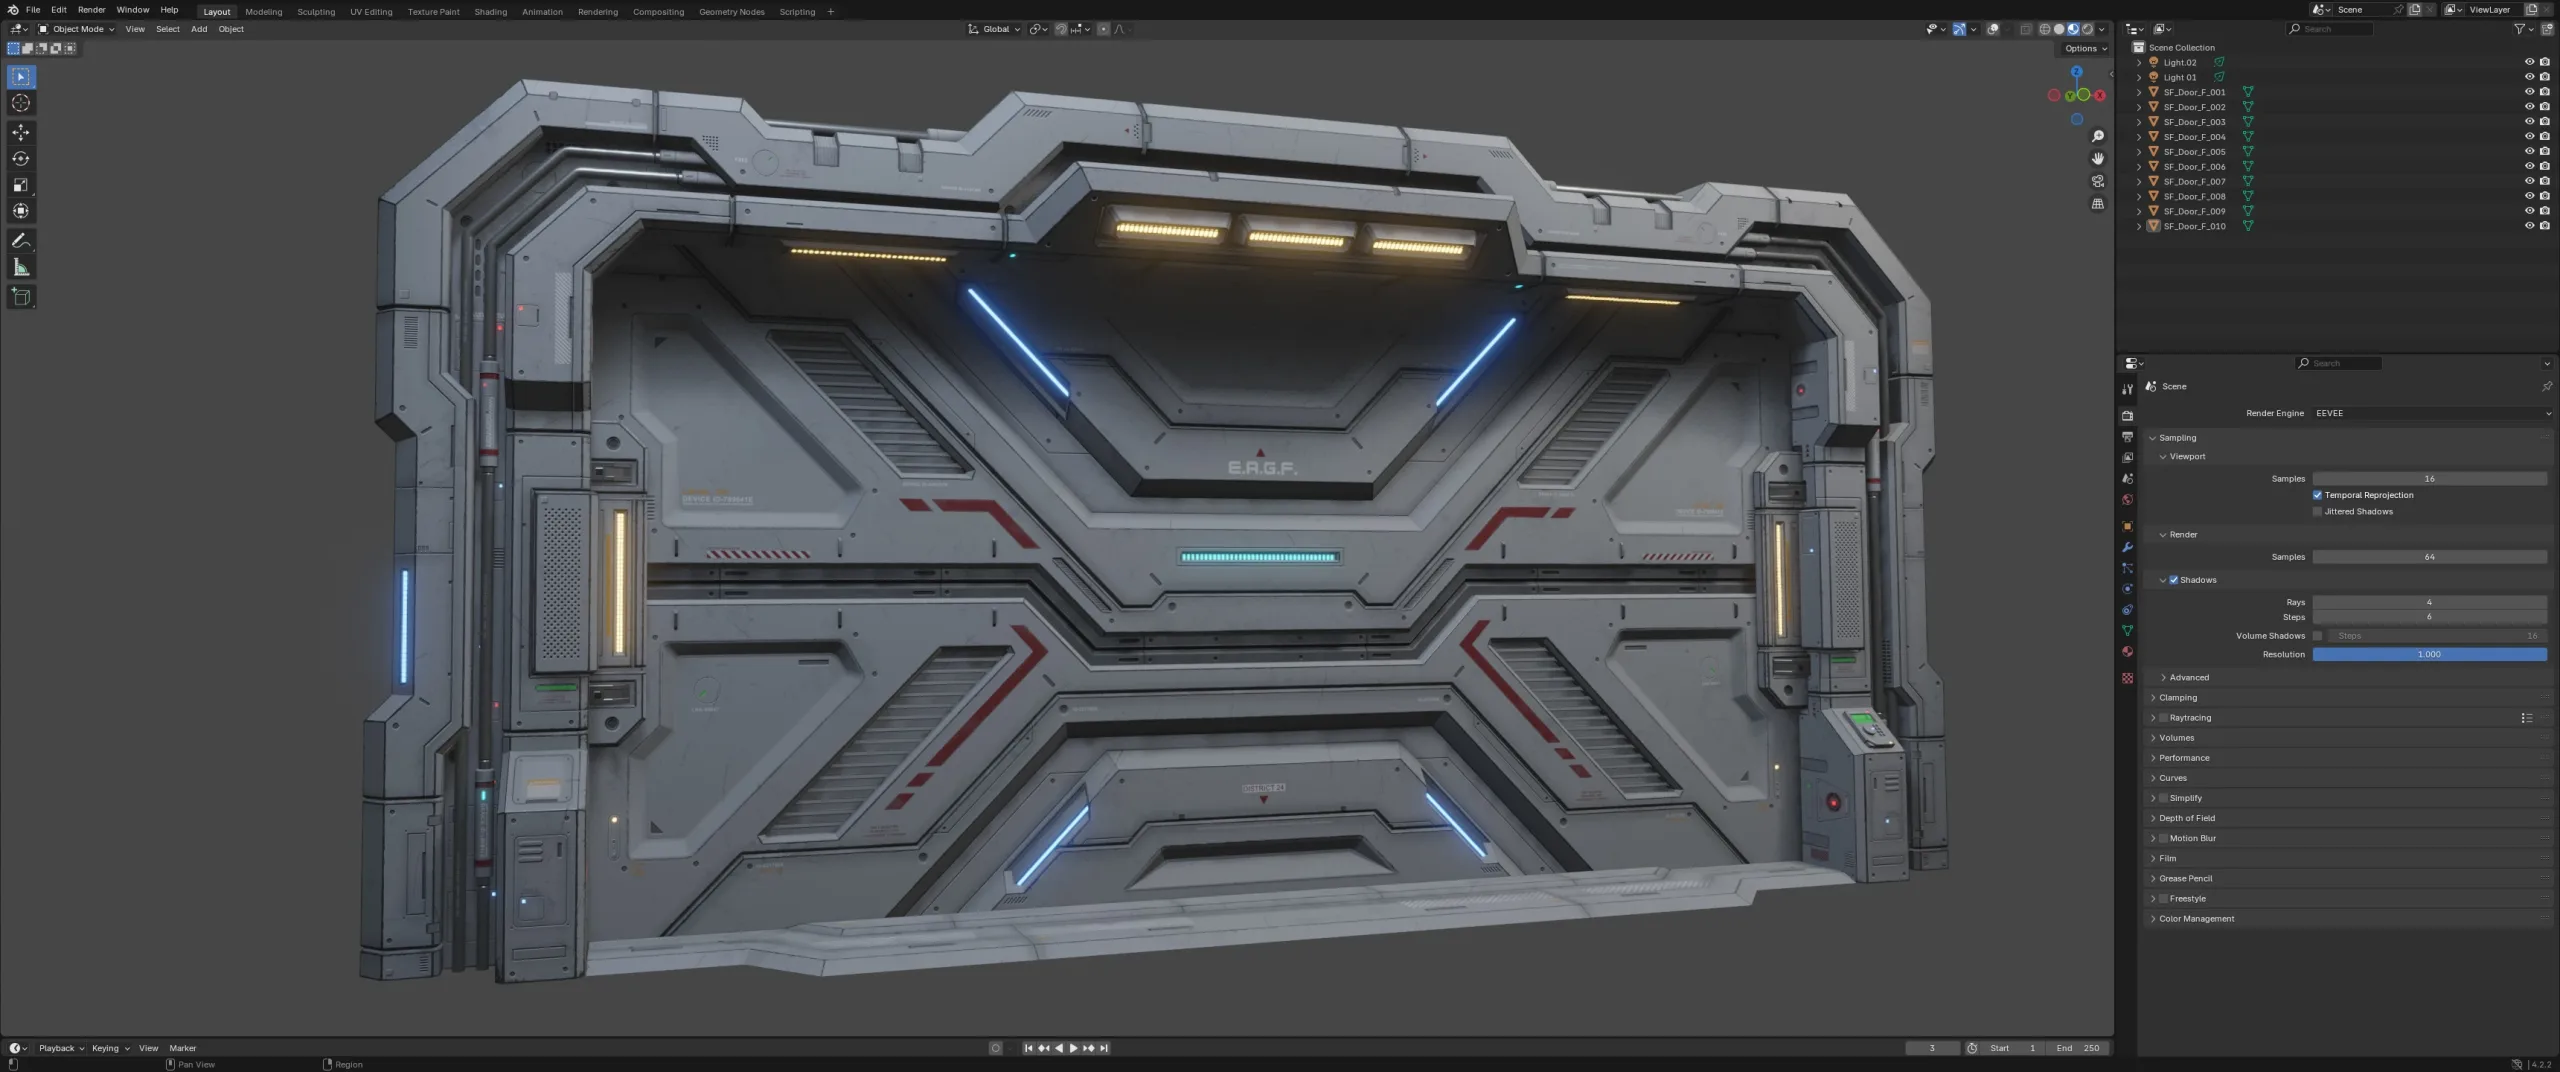
Task: Click the current frame number field
Action: (1933, 1048)
